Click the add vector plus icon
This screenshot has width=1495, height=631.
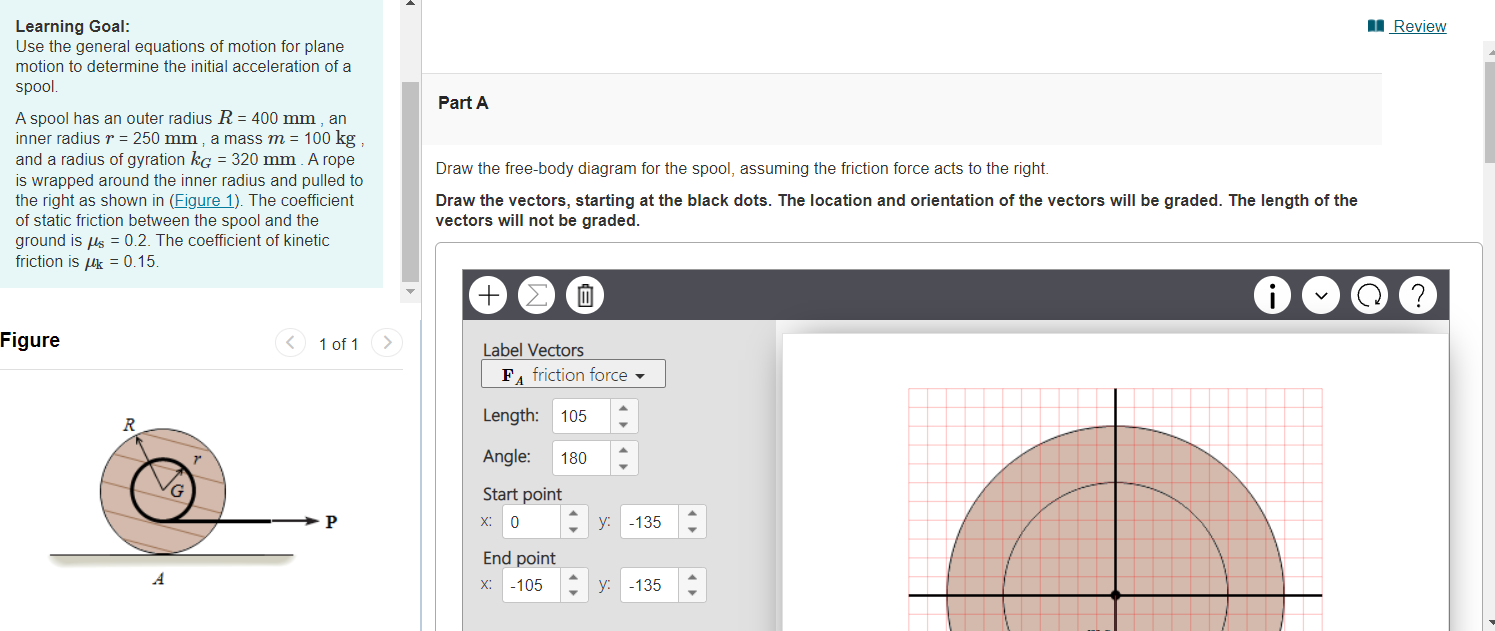pyautogui.click(x=489, y=295)
